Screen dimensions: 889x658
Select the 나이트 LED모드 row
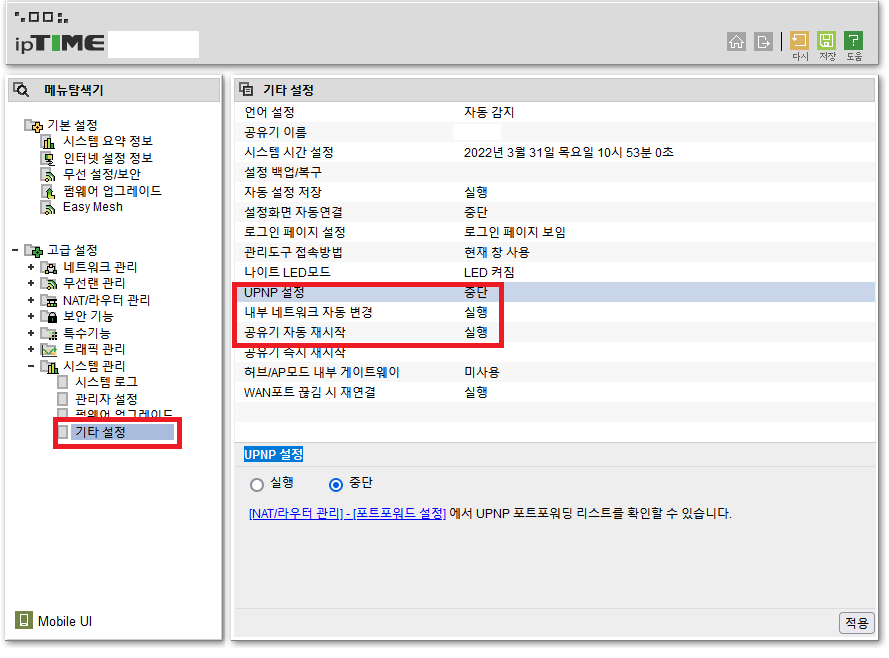click(x=554, y=273)
